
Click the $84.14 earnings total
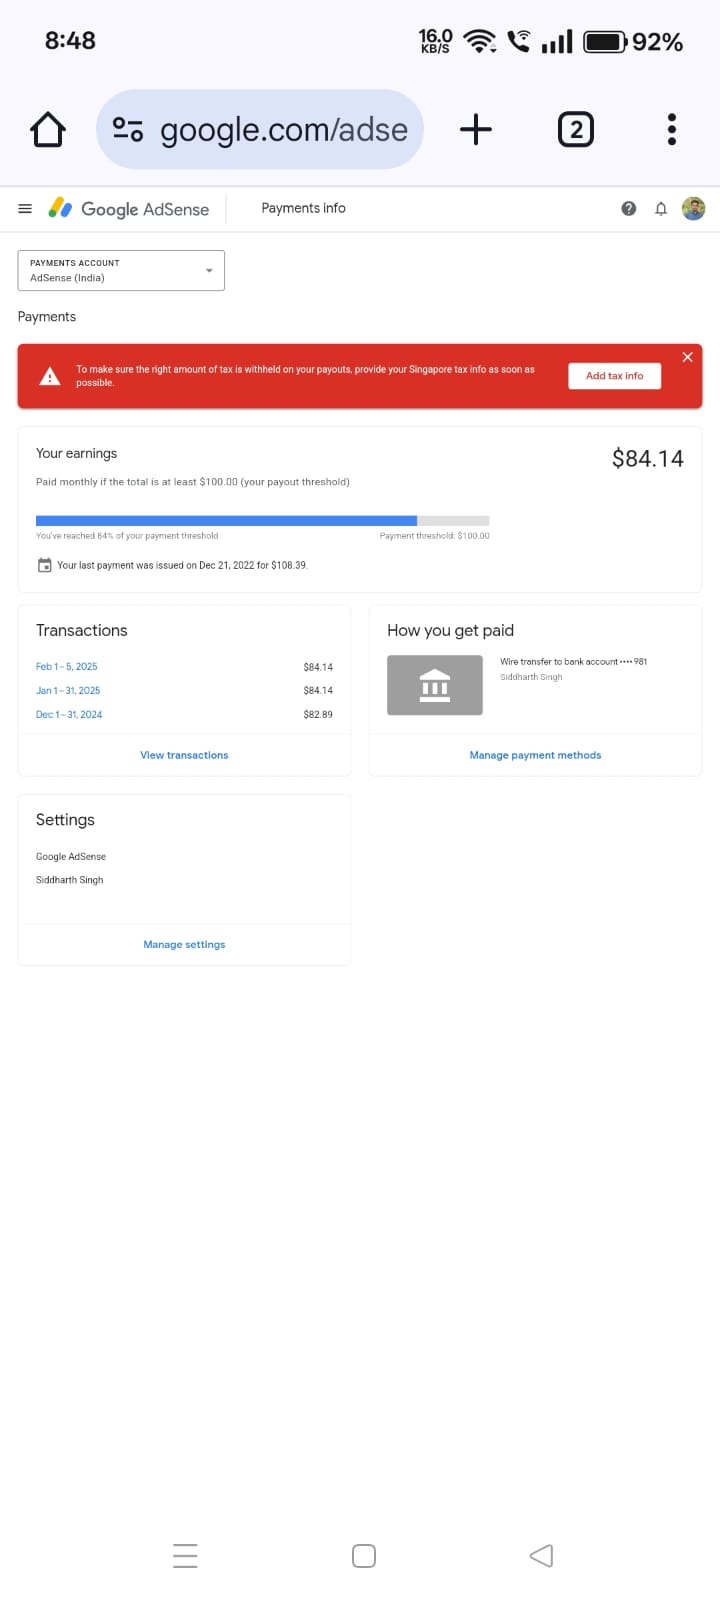click(648, 459)
